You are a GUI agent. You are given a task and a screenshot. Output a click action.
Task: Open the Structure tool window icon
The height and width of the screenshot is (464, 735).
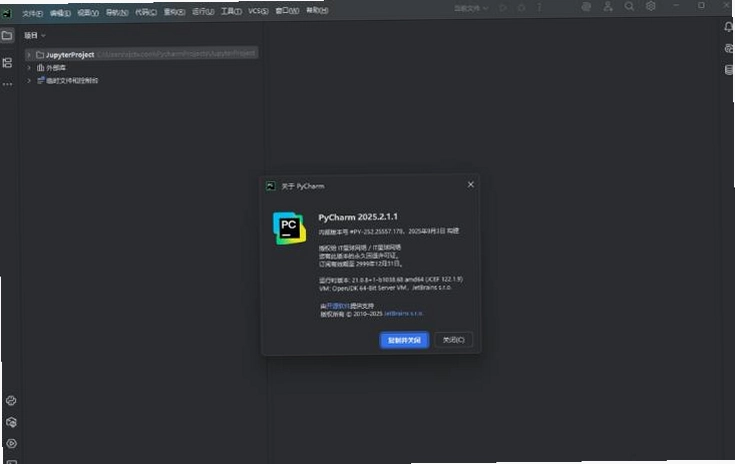(x=7, y=63)
